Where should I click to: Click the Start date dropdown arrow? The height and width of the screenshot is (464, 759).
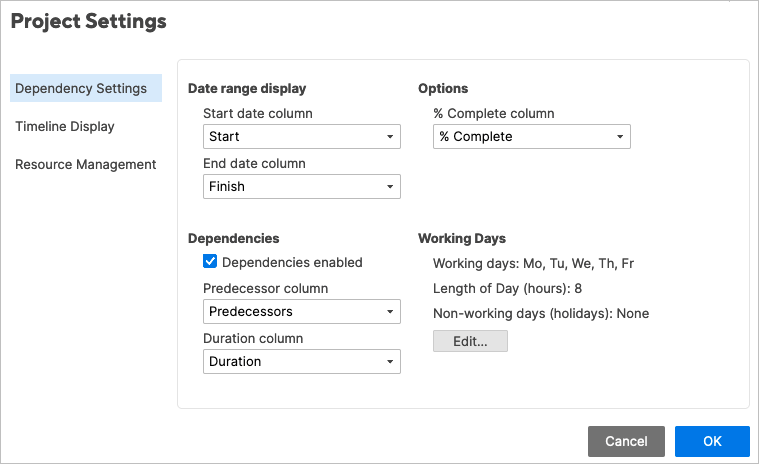[x=389, y=137]
